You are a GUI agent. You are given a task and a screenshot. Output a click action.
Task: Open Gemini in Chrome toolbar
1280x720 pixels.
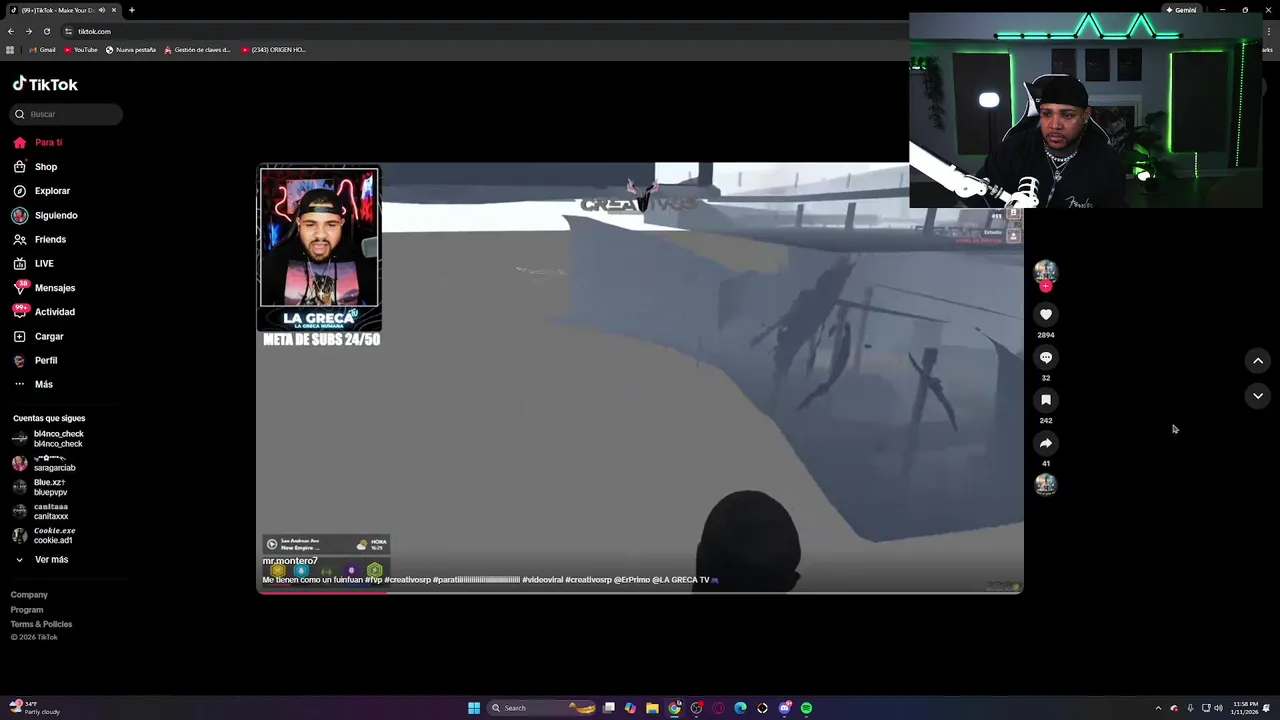(x=1181, y=10)
